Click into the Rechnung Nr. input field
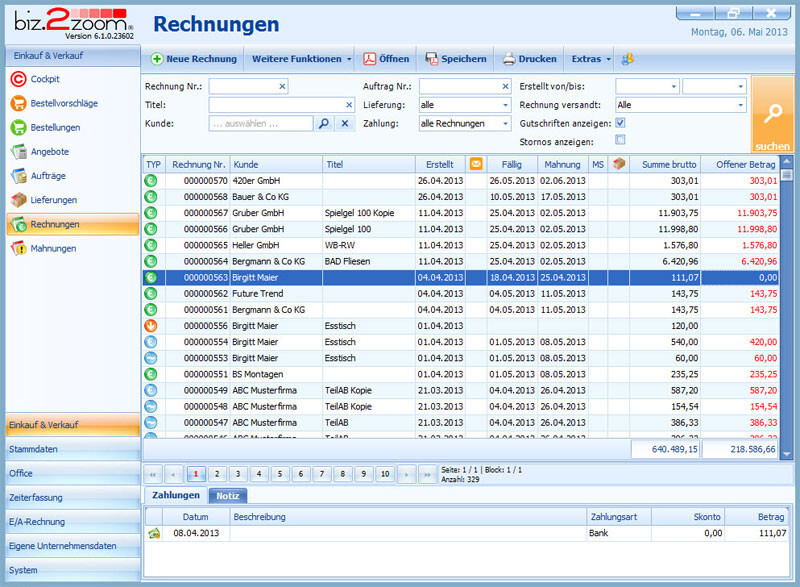 point(242,87)
